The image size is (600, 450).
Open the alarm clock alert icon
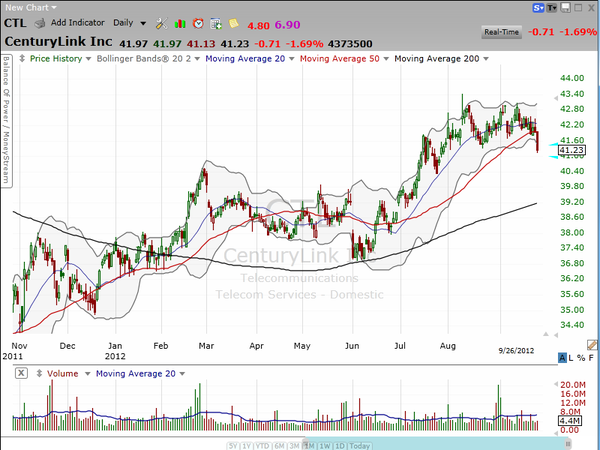tap(198, 24)
